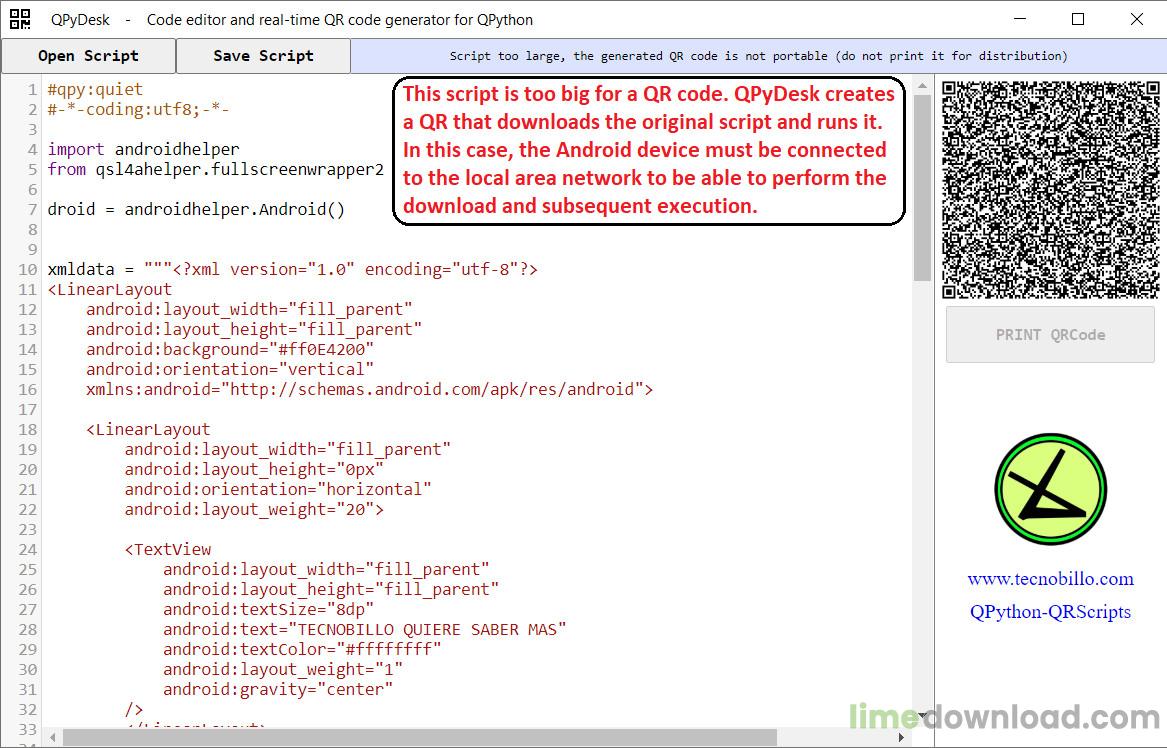Click the xmlns:android schema URL line
Screen dimensions: 1167x748
[370, 389]
